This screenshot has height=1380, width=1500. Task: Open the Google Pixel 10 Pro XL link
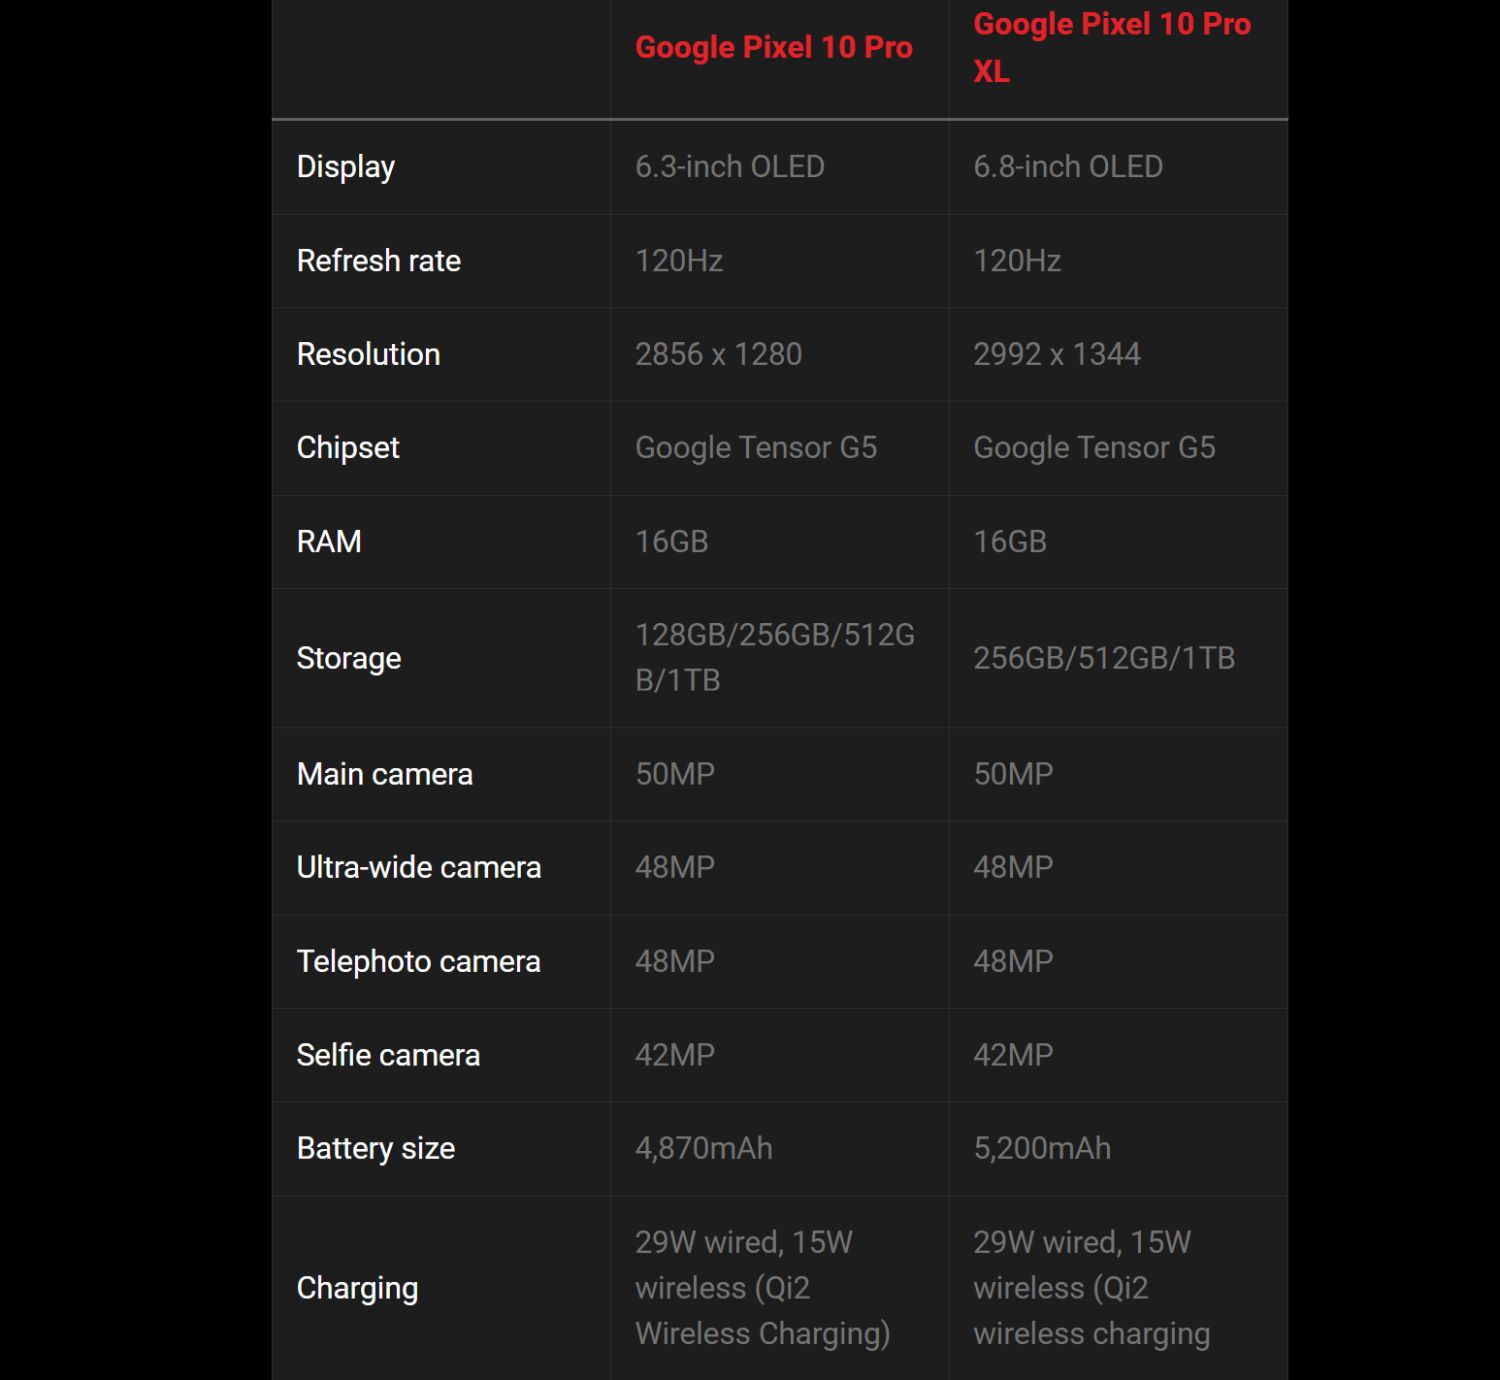(x=1111, y=47)
